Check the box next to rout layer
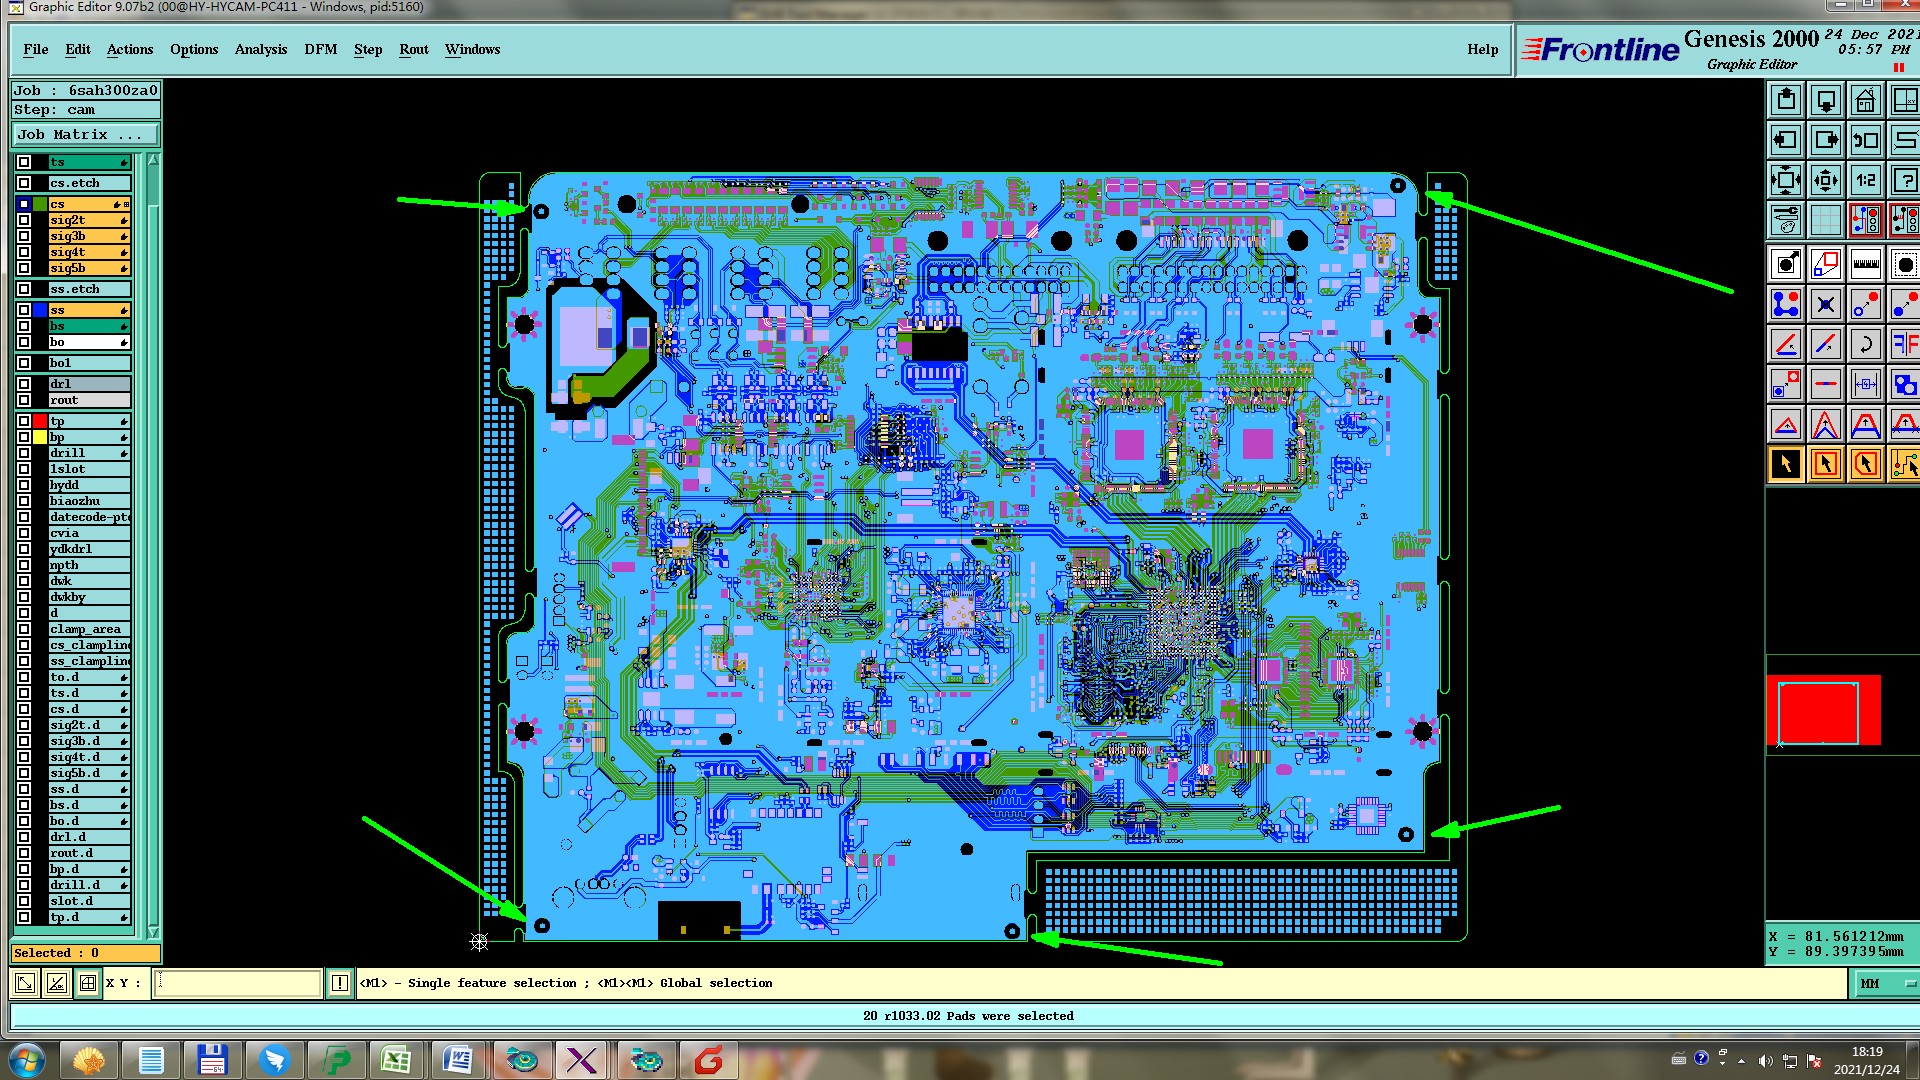 pyautogui.click(x=24, y=400)
